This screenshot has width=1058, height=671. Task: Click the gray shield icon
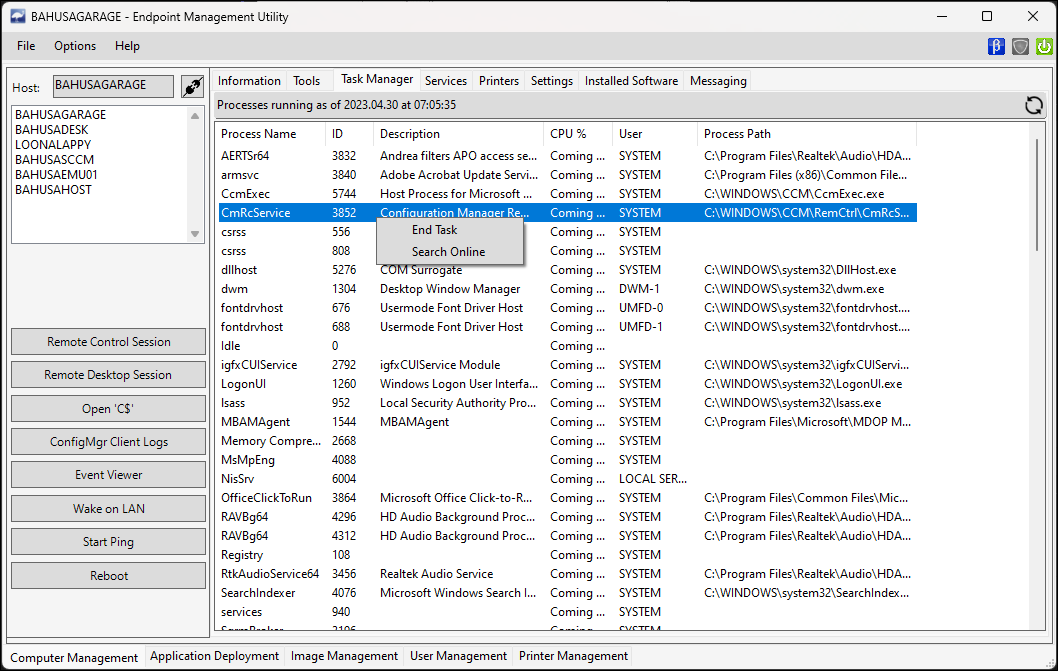pos(1020,47)
